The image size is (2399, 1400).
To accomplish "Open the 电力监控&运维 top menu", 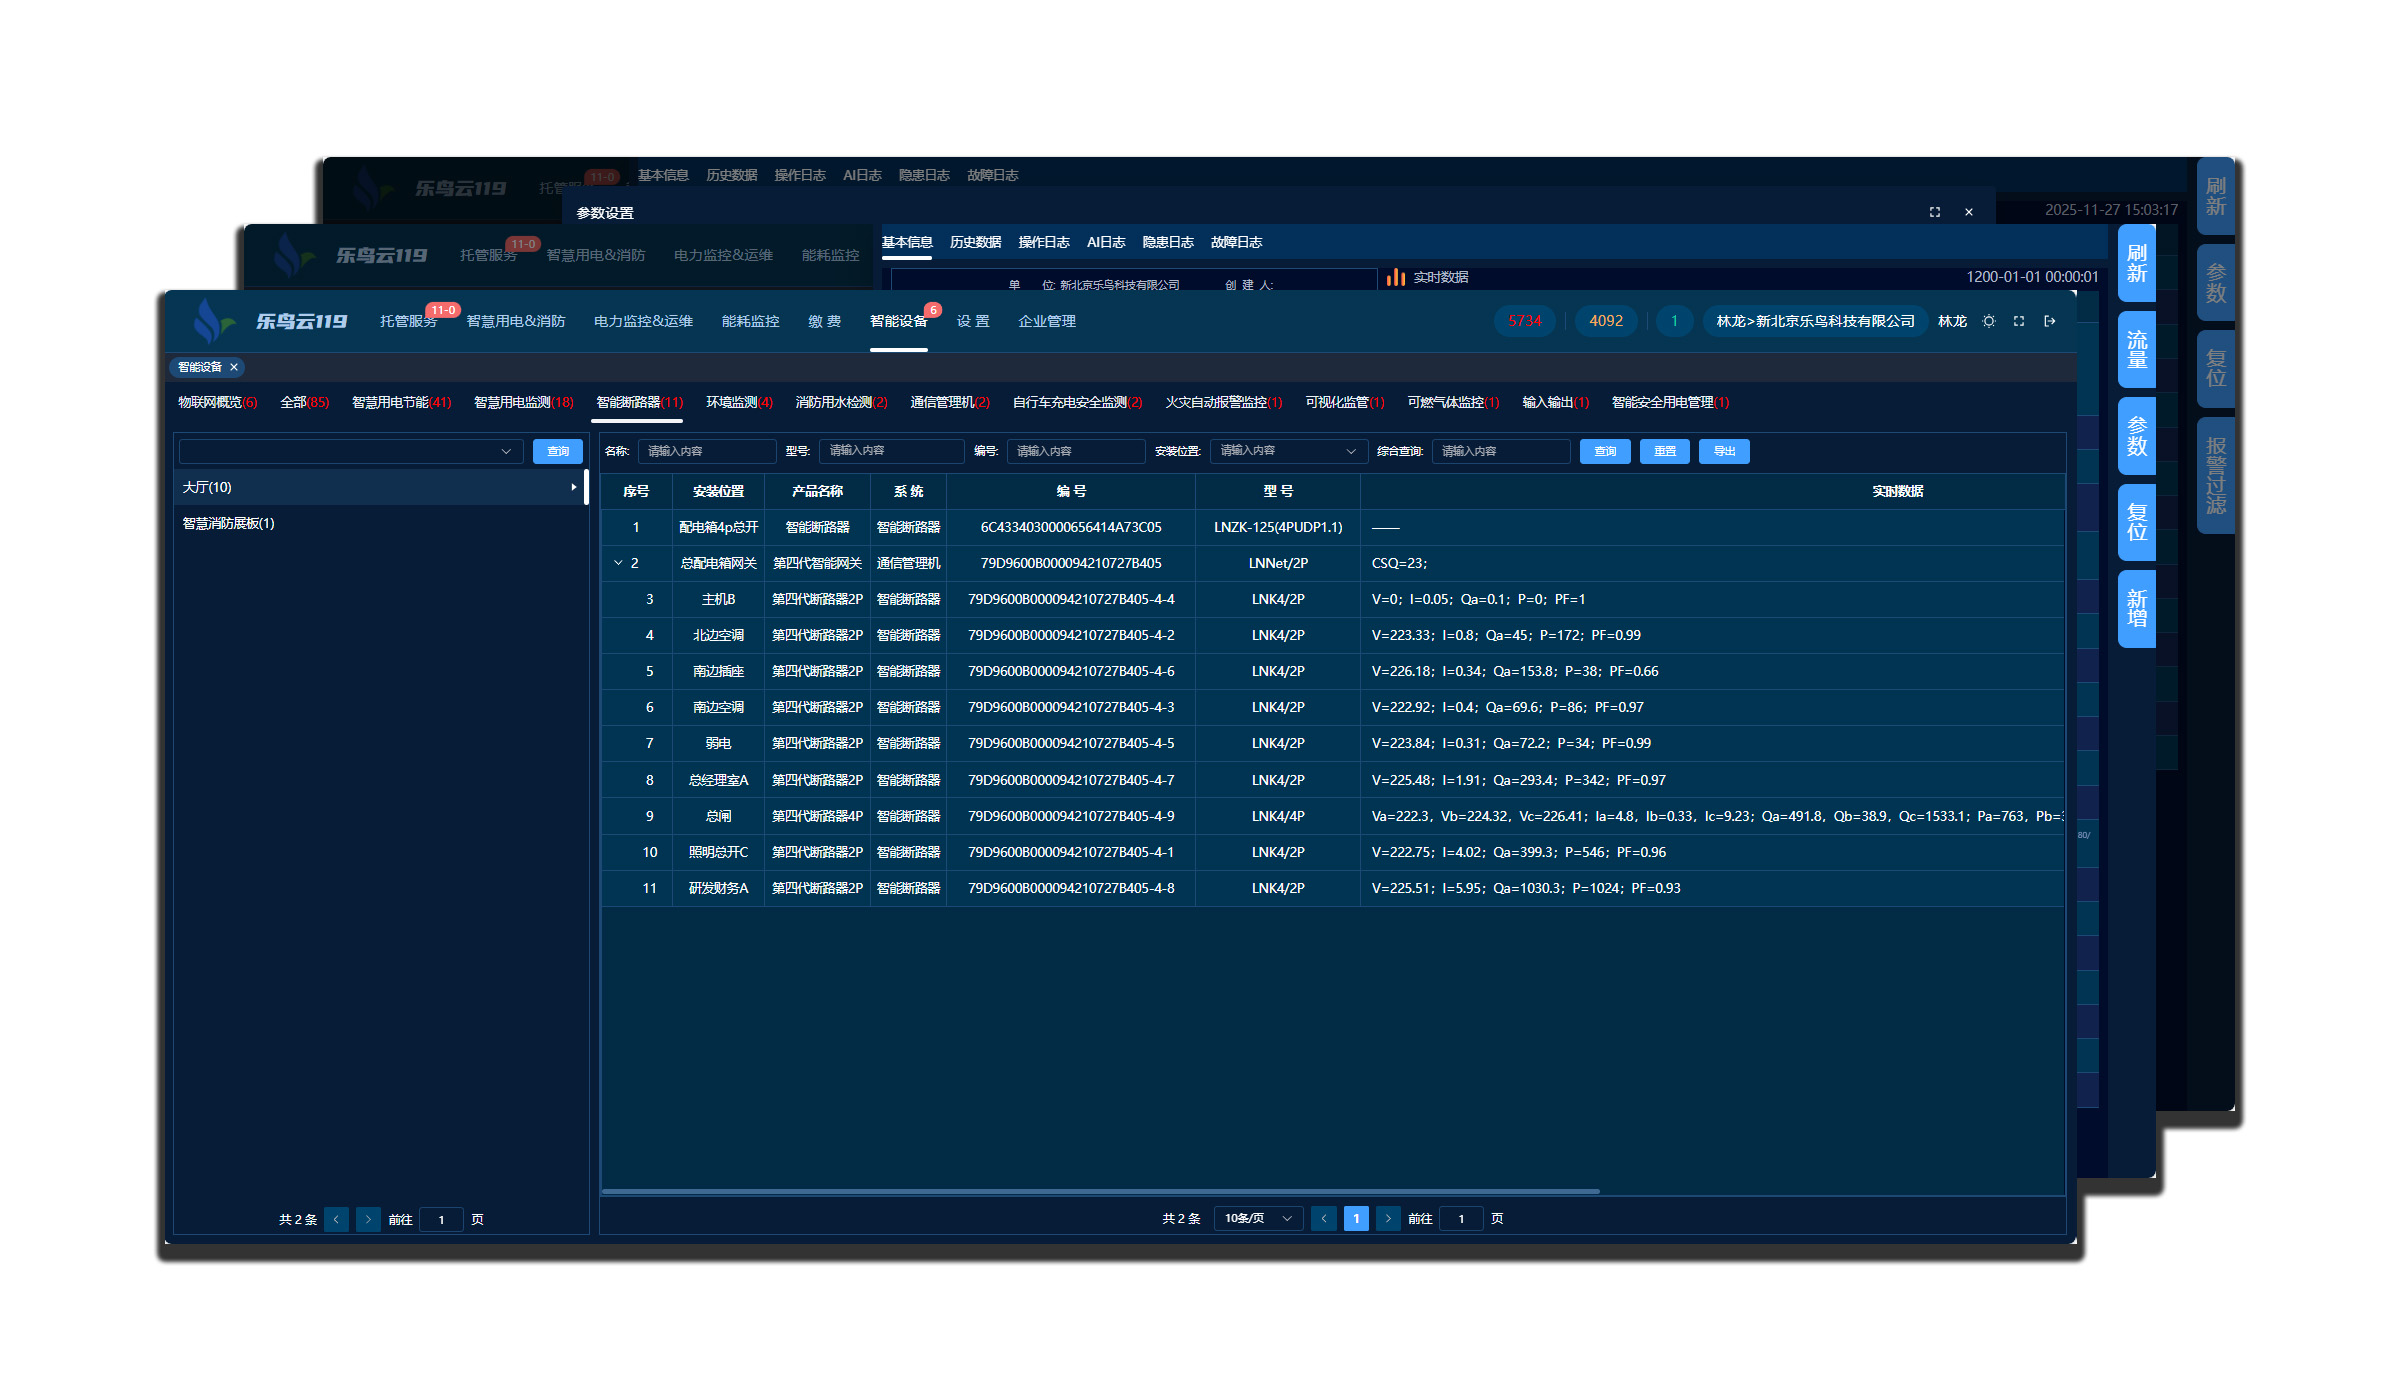I will pos(643,321).
